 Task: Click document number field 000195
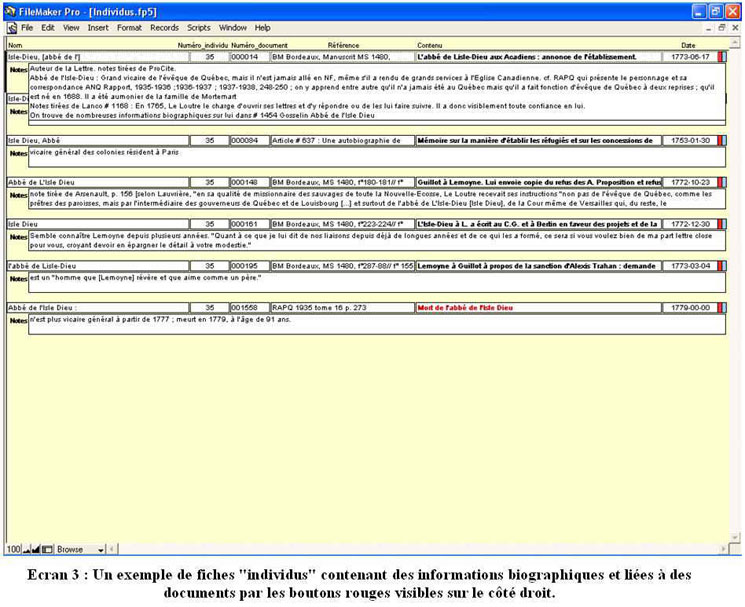pos(249,266)
